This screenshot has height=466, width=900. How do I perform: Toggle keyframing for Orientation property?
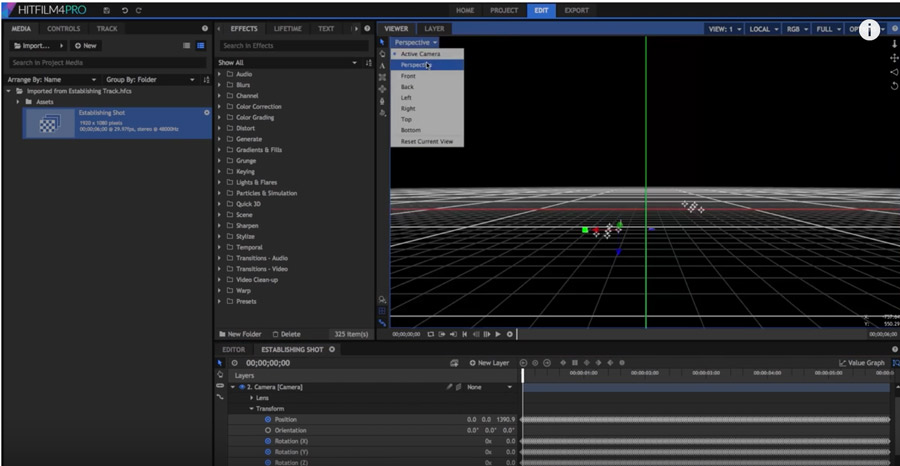268,430
